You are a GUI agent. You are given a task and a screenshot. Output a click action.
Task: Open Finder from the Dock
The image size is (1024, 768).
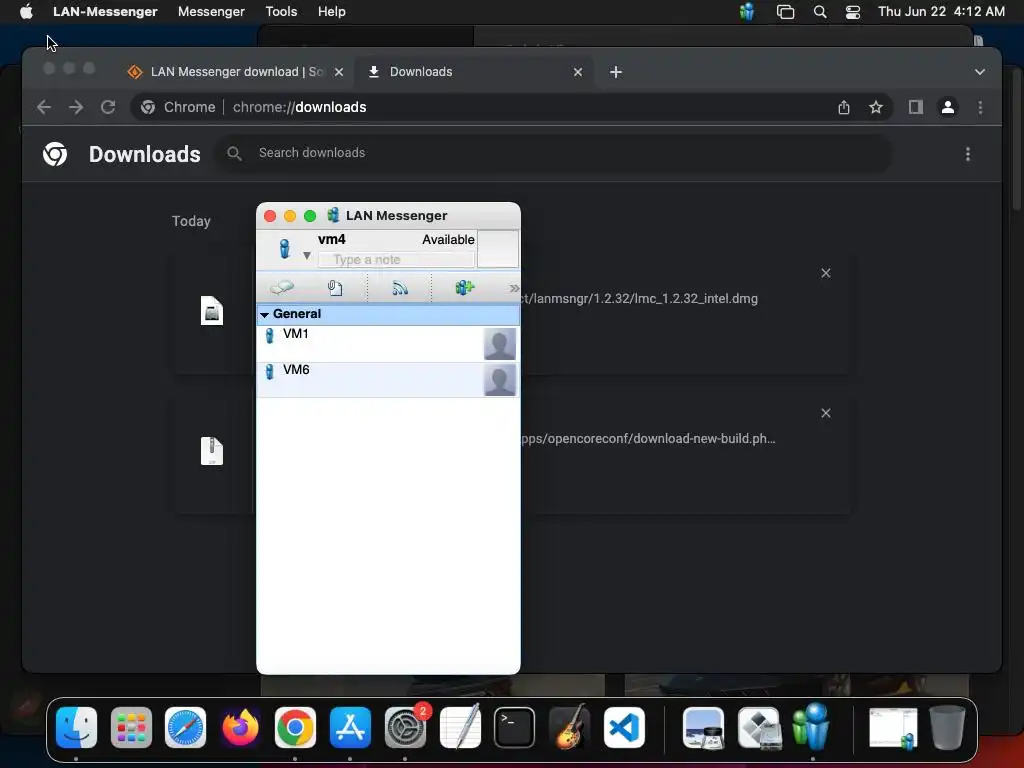click(76, 728)
